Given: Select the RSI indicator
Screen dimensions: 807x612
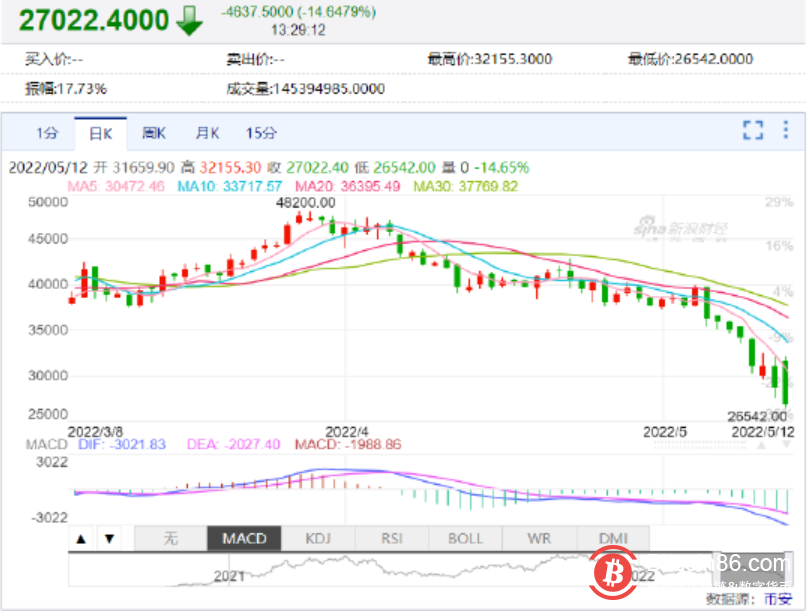Looking at the screenshot, I should pos(391,538).
